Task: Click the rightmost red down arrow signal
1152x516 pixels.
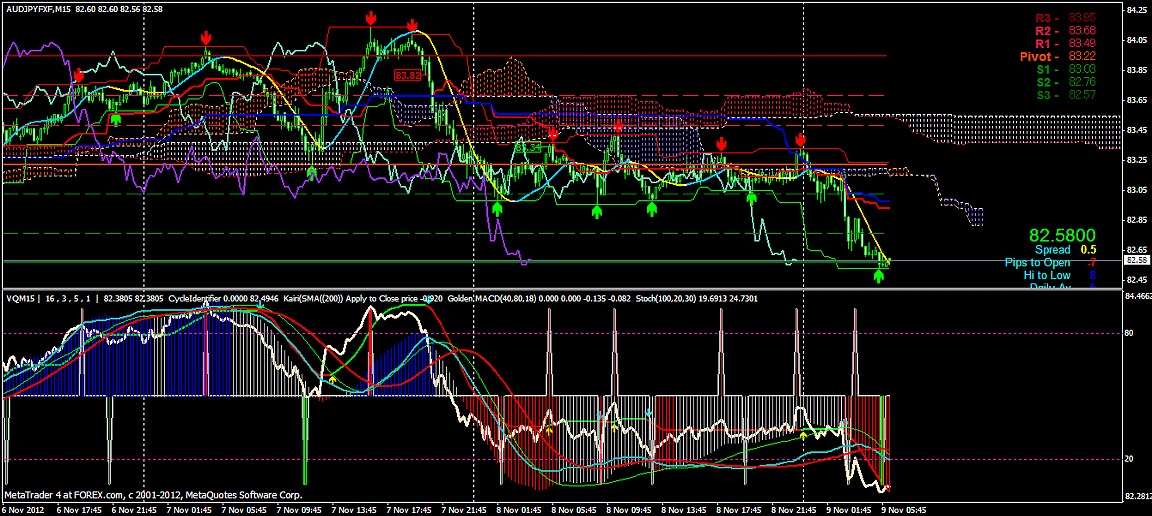Action: click(800, 139)
